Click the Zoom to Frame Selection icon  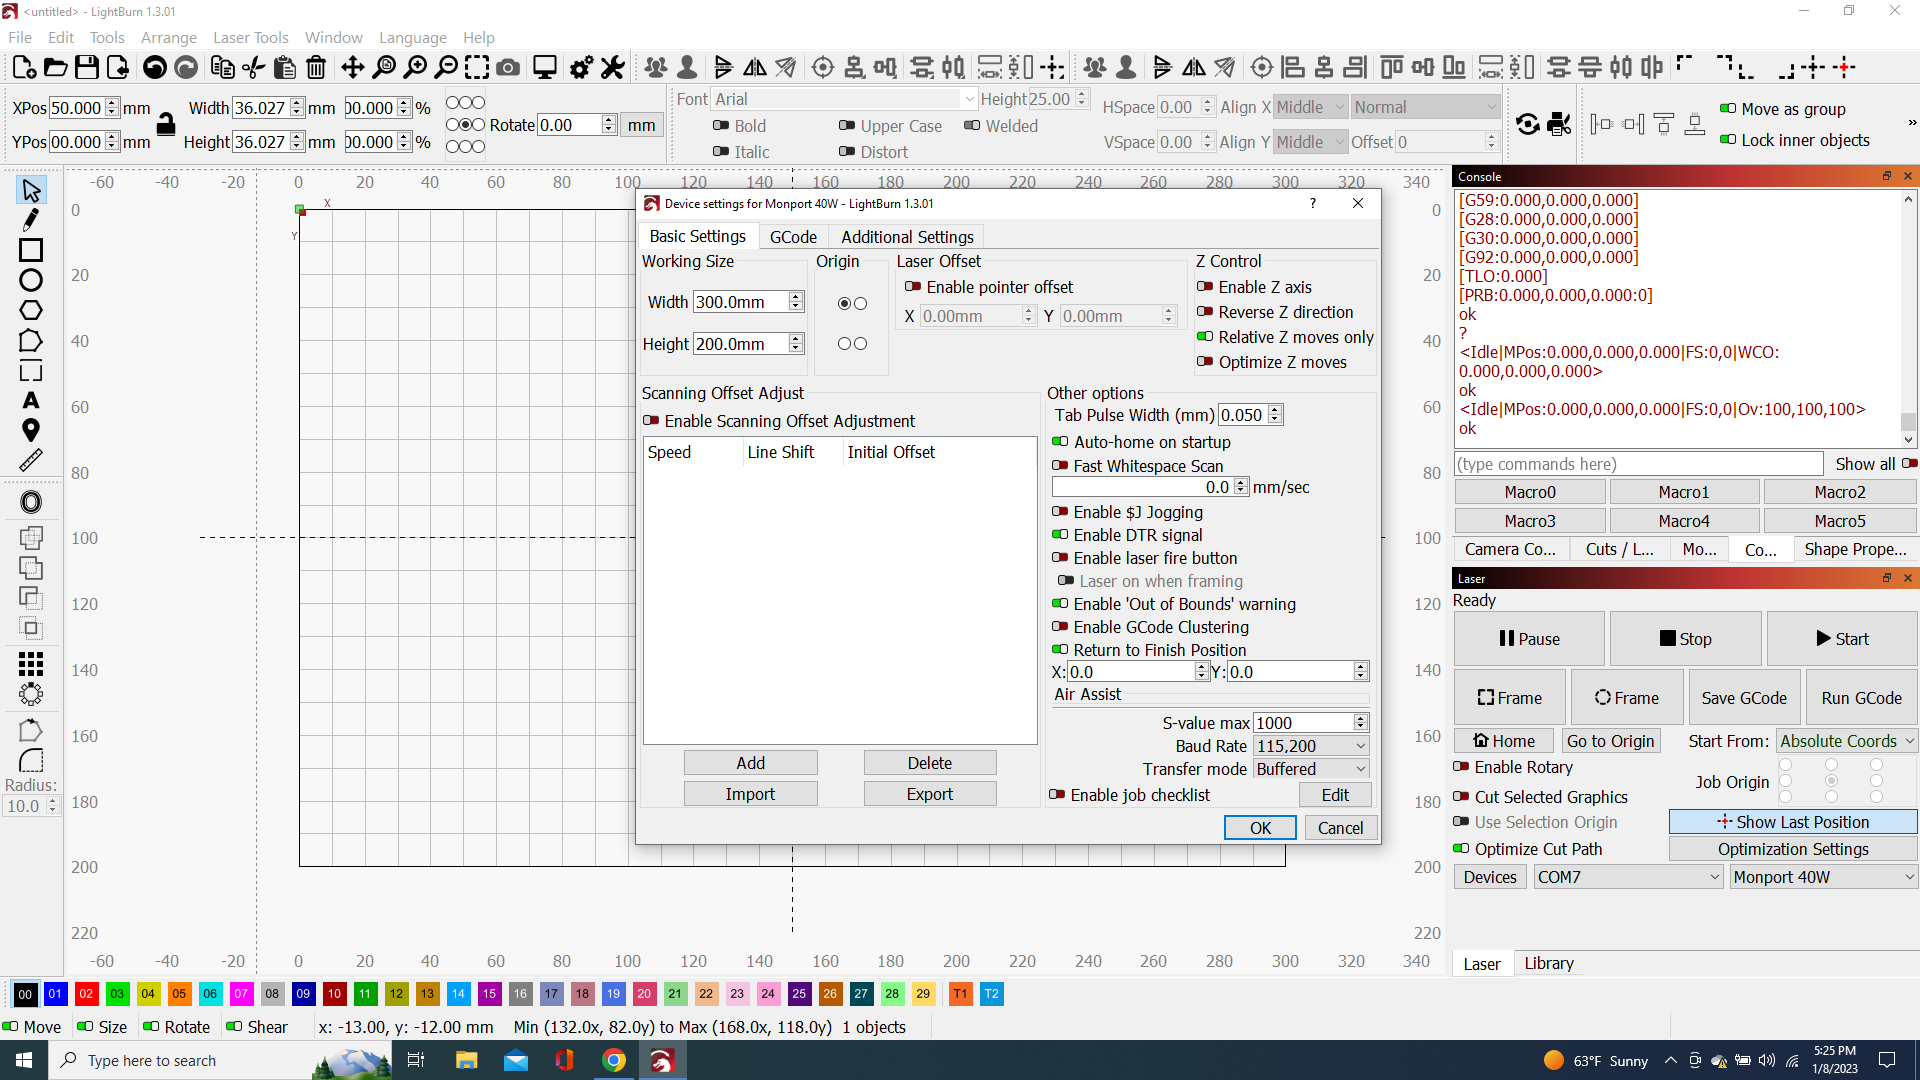point(477,67)
